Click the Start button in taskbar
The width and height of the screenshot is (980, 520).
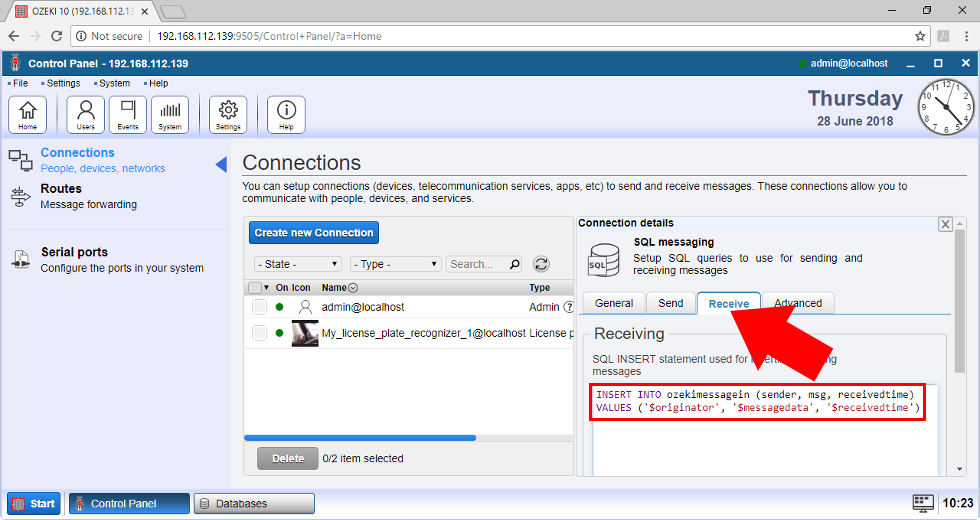coord(34,503)
